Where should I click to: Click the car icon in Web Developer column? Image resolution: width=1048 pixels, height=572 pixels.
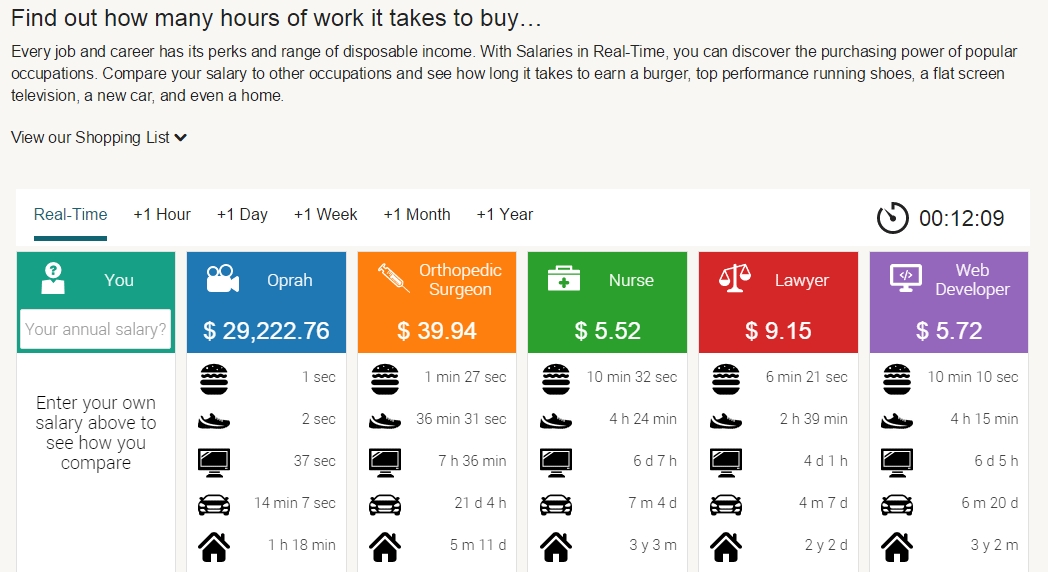(x=897, y=505)
